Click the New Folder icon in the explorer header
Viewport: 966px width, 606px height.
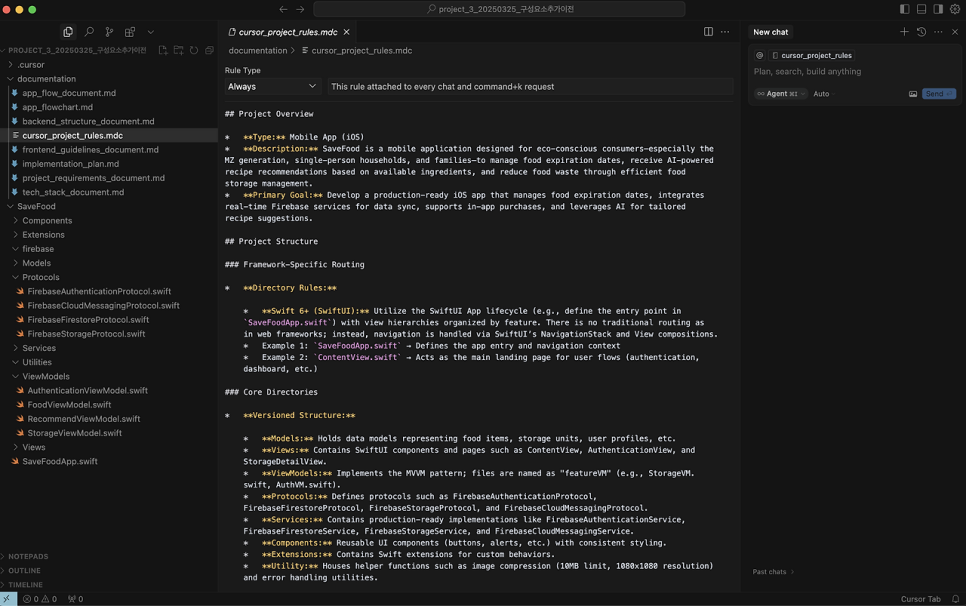[x=179, y=50]
